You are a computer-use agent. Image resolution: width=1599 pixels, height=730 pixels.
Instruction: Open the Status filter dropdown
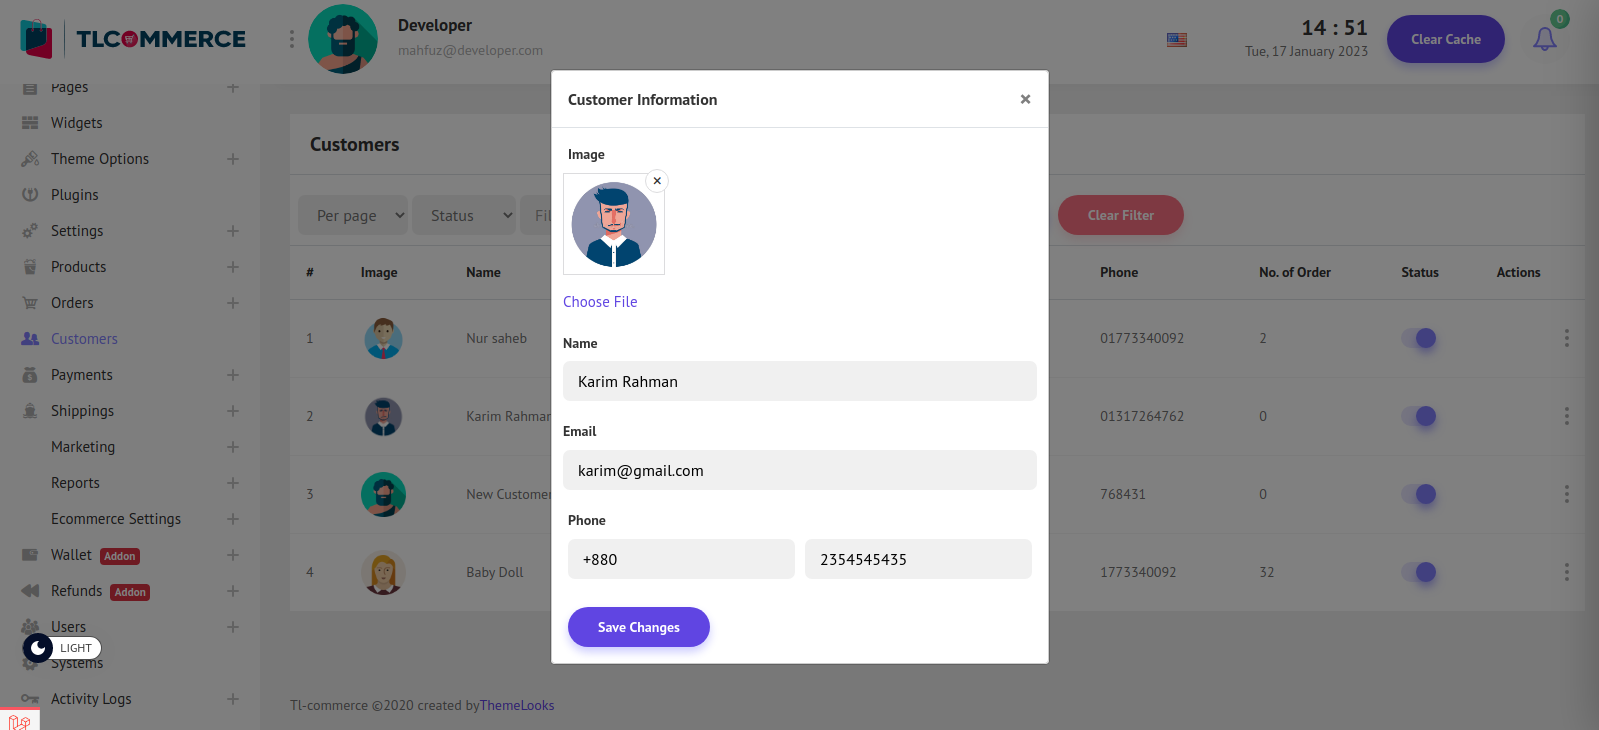464,215
